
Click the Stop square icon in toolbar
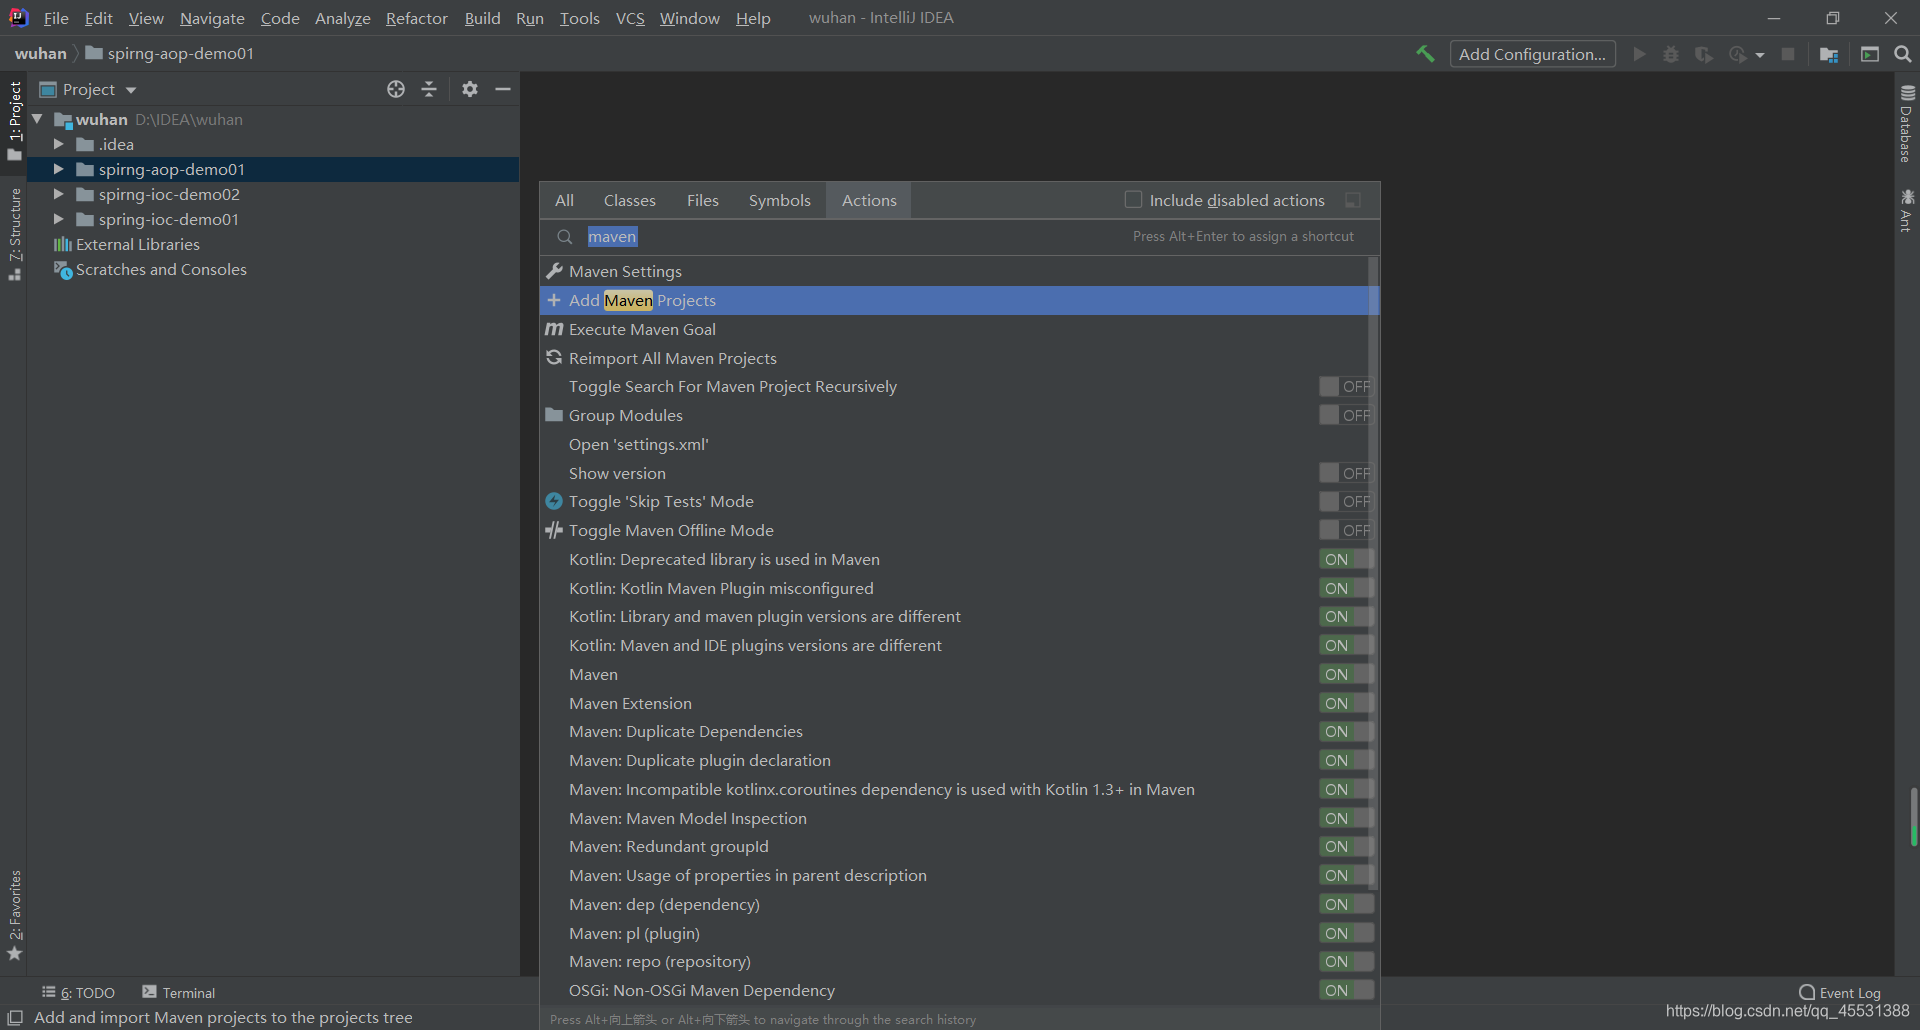[x=1788, y=54]
